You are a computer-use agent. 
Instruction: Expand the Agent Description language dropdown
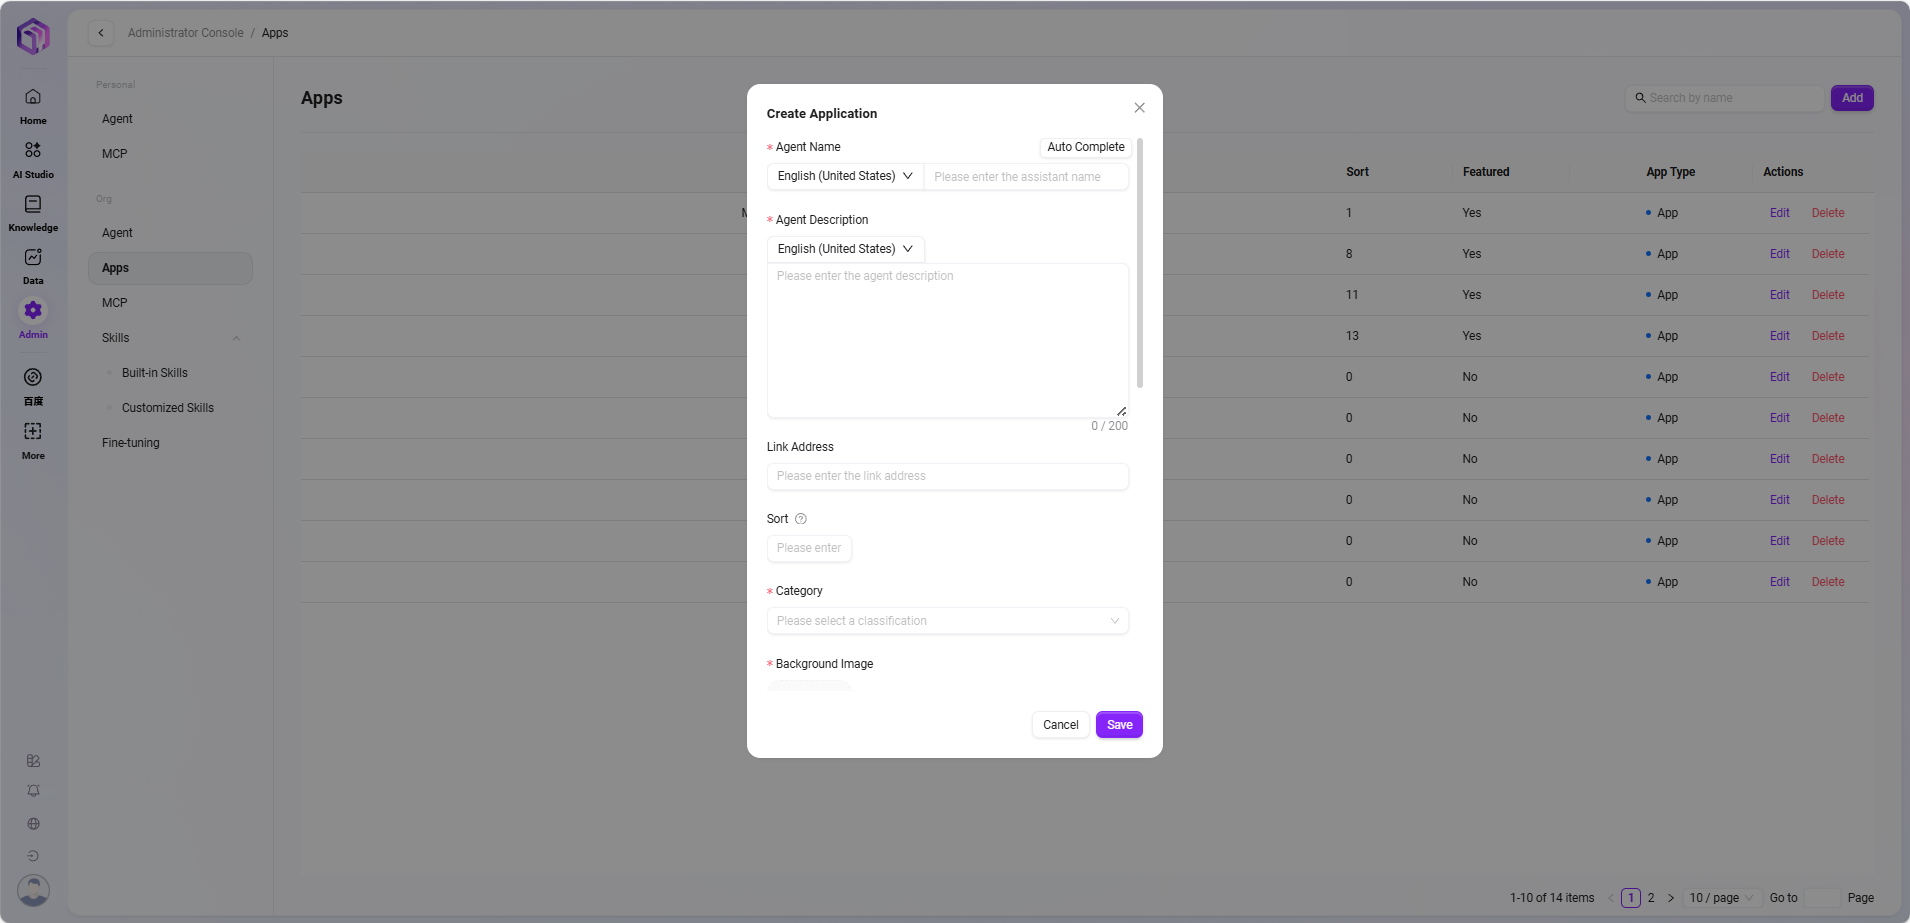(845, 249)
